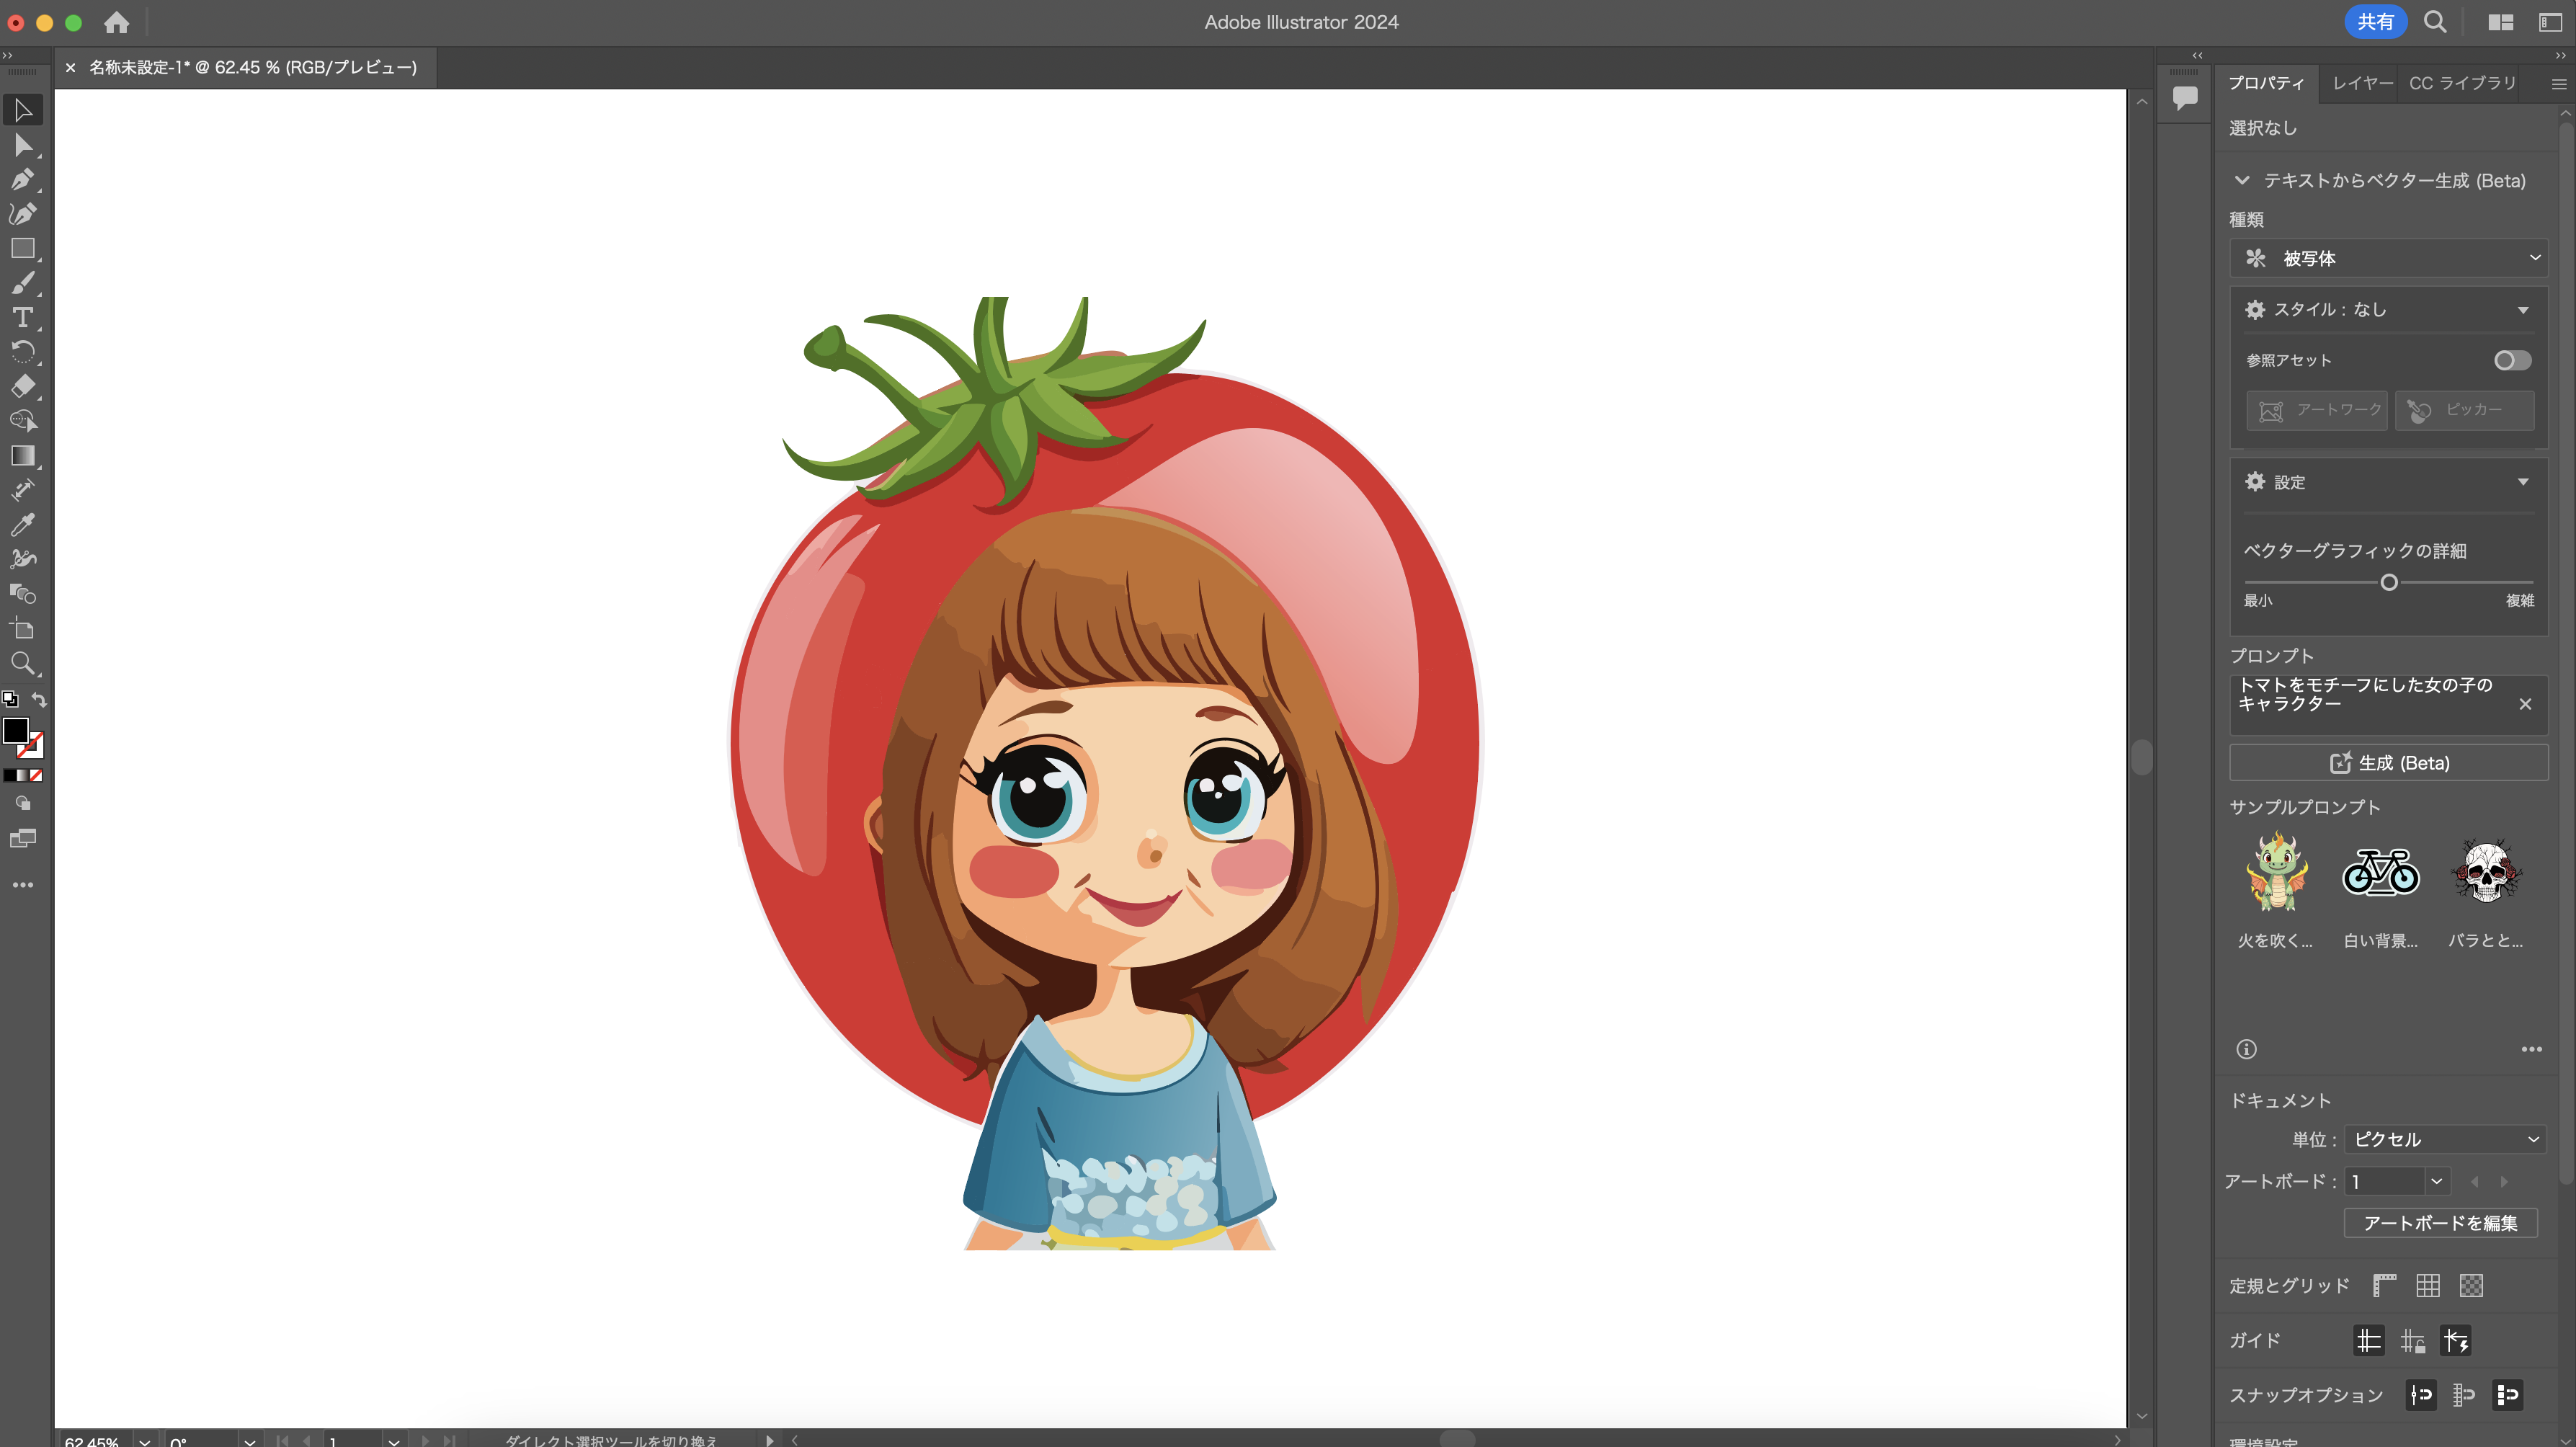Select the Artboard tool
This screenshot has width=2576, height=1447.
23,629
